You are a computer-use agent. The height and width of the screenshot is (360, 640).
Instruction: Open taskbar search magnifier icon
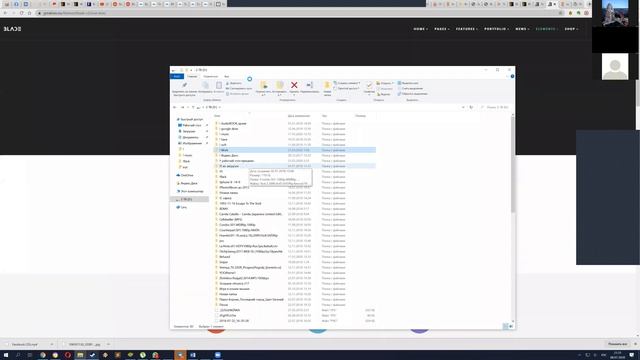(18, 355)
